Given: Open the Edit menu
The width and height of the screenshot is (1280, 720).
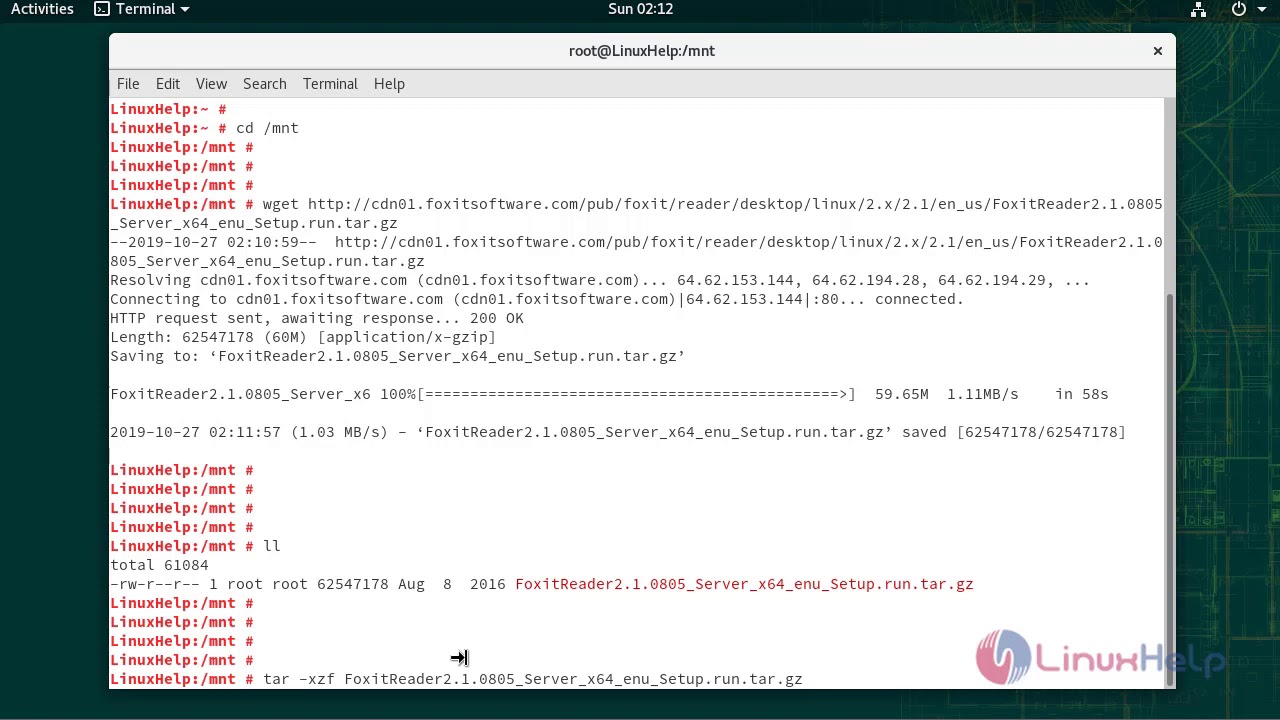Looking at the screenshot, I should (x=168, y=84).
